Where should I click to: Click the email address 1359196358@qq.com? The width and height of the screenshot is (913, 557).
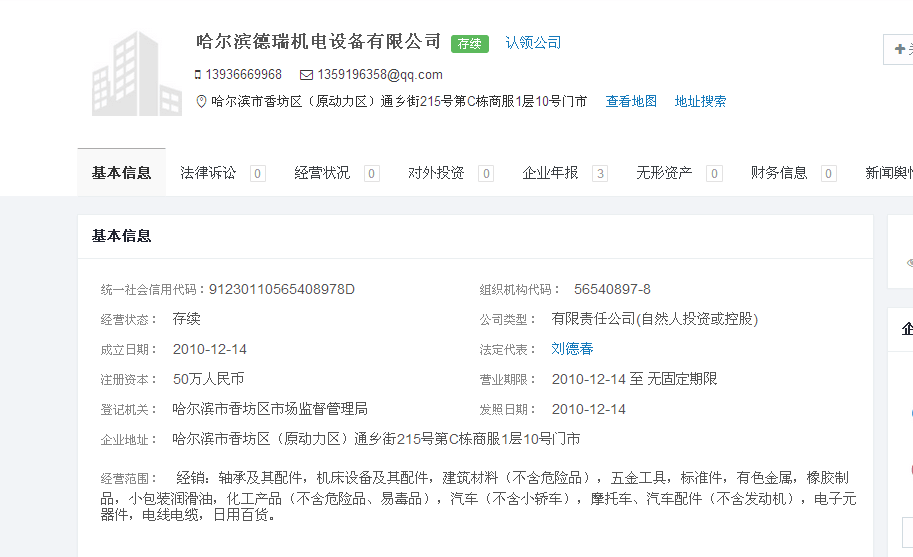[x=380, y=75]
